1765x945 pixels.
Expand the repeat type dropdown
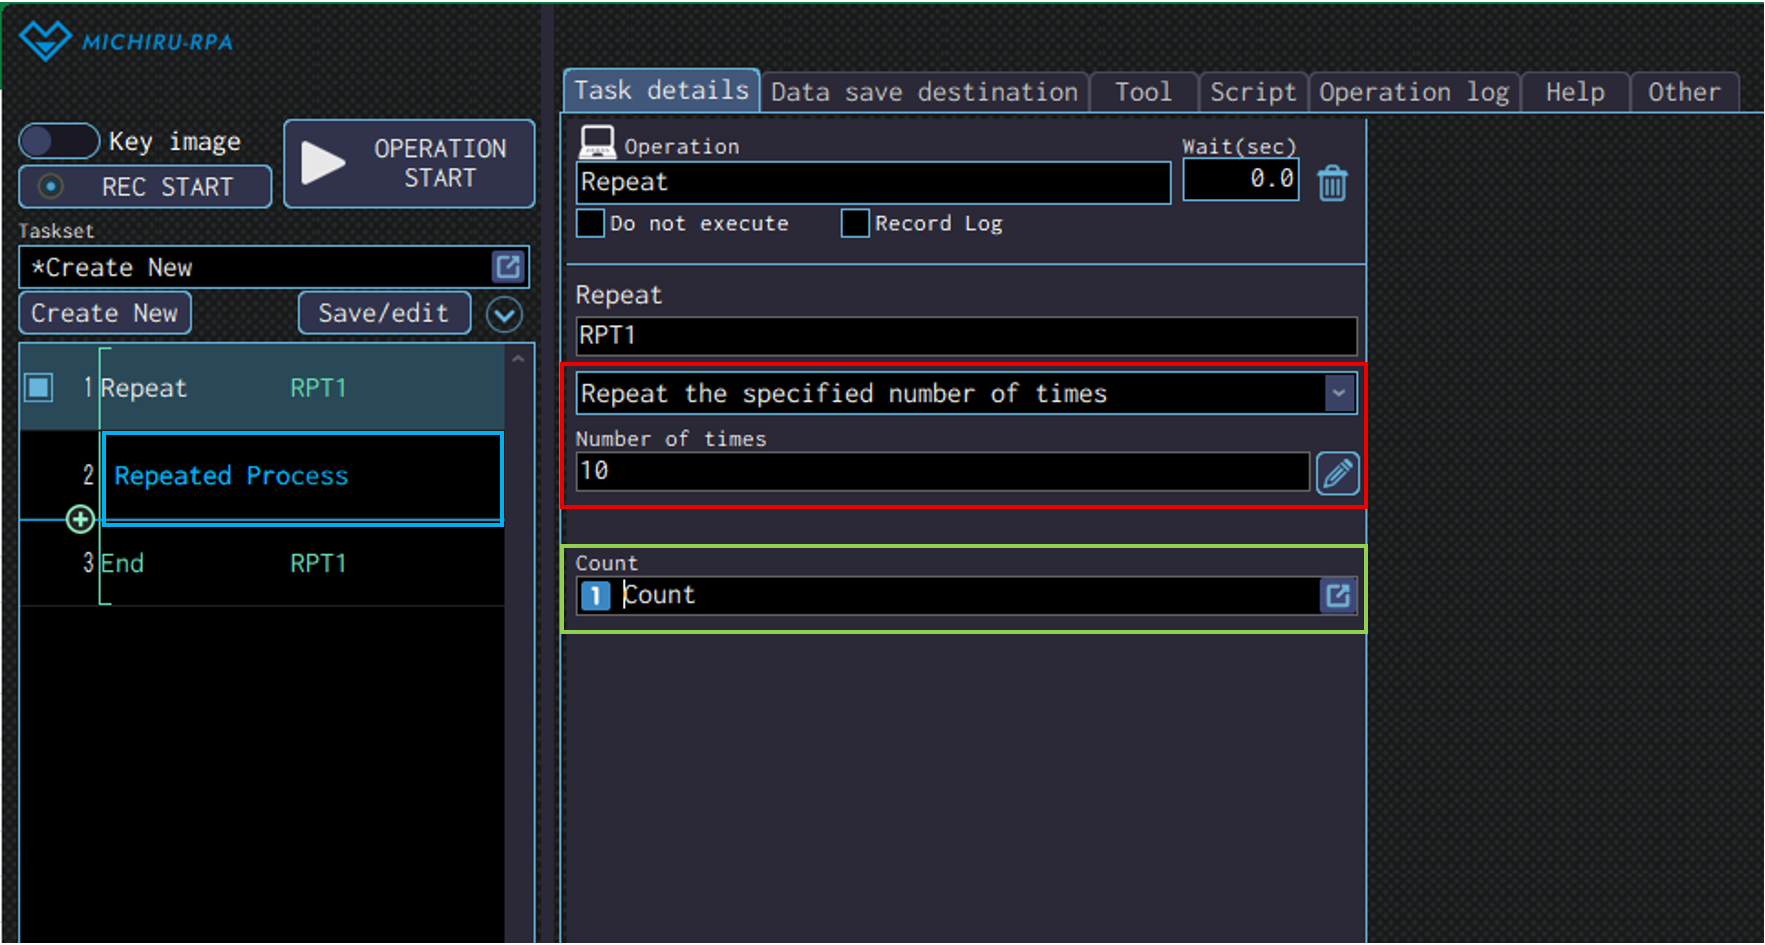coord(1338,393)
